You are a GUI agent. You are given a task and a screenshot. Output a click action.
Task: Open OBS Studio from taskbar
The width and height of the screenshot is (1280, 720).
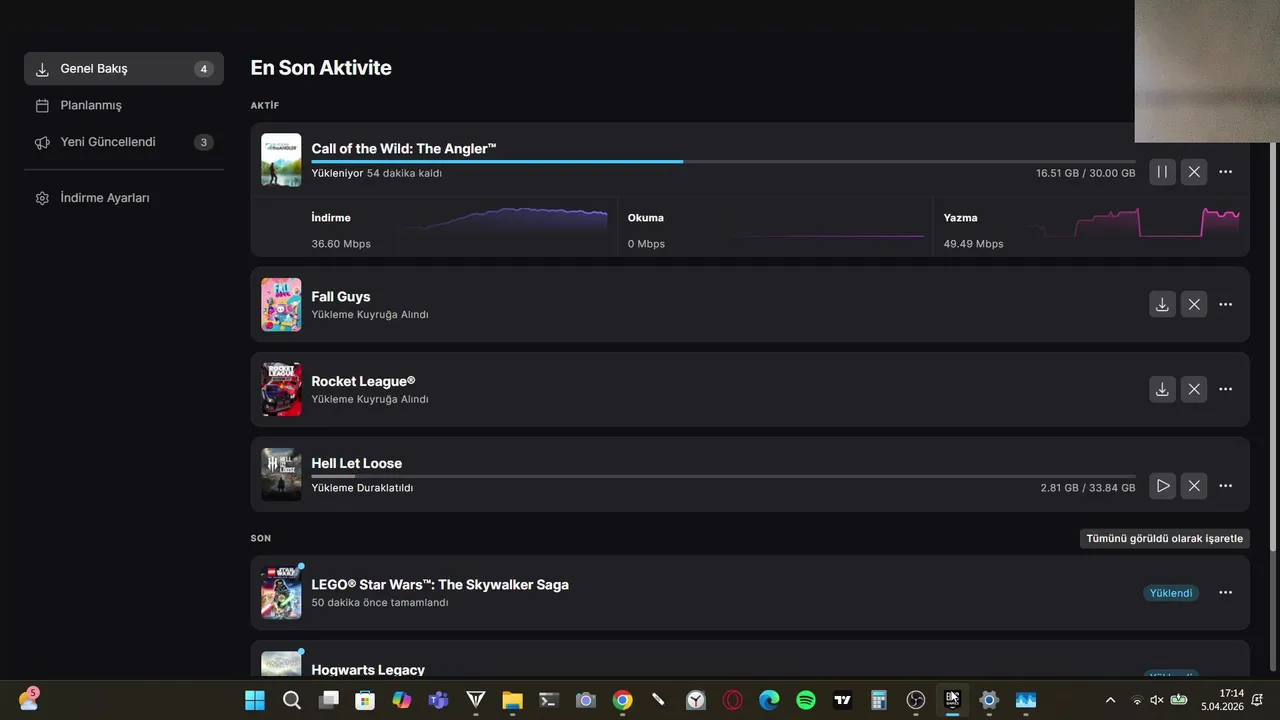(916, 700)
